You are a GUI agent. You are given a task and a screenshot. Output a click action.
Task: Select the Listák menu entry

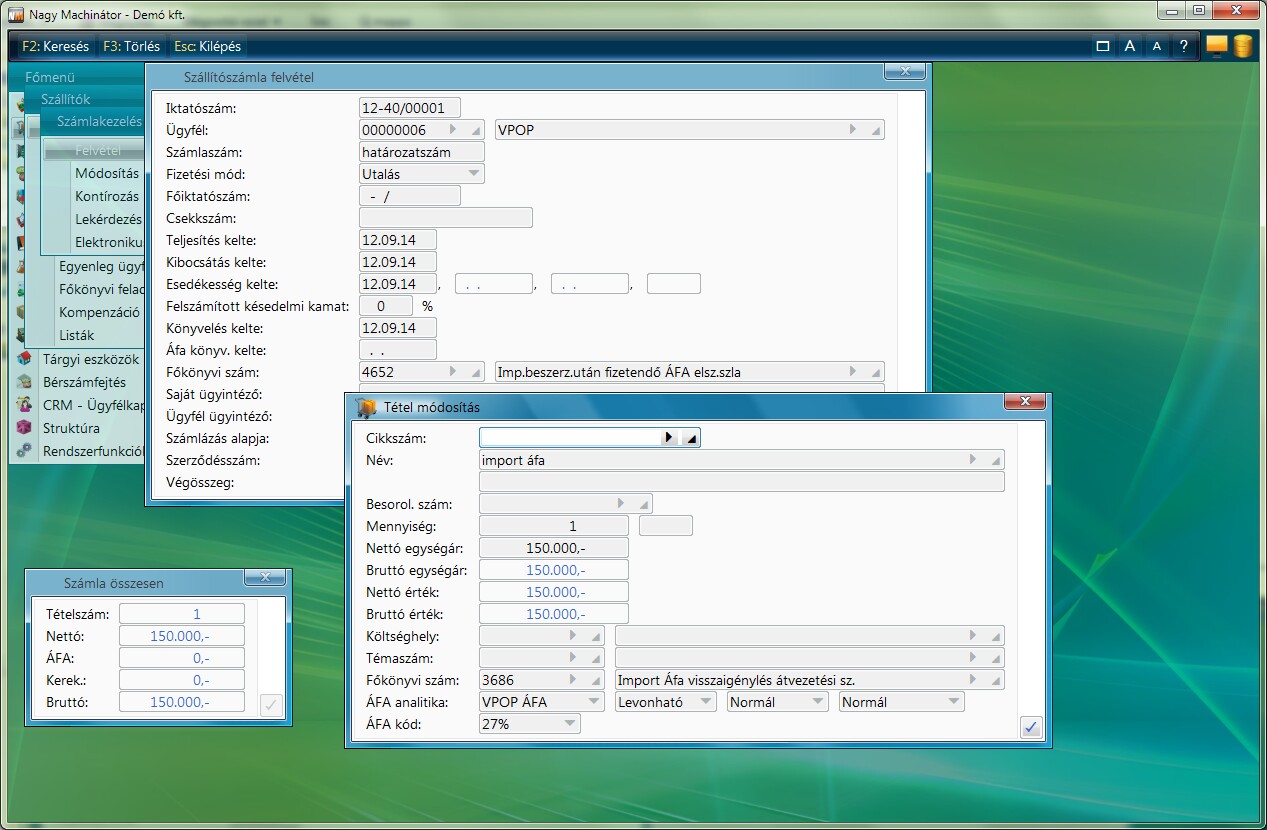(76, 335)
